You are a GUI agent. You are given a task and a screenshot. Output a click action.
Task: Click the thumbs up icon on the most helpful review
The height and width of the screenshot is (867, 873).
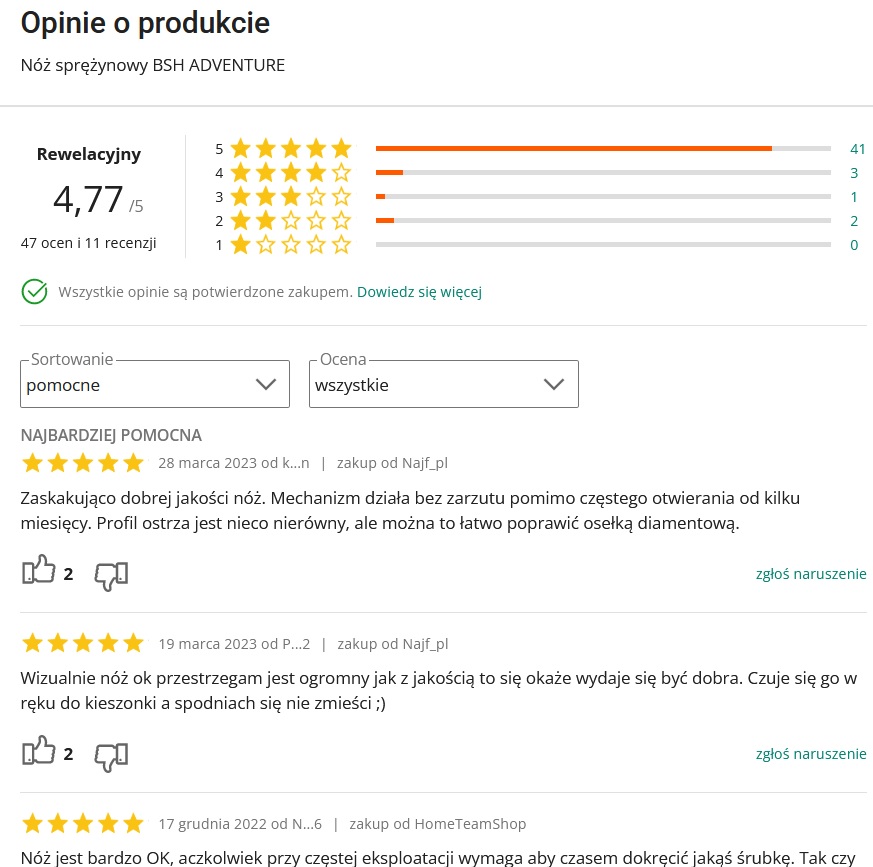tap(39, 568)
